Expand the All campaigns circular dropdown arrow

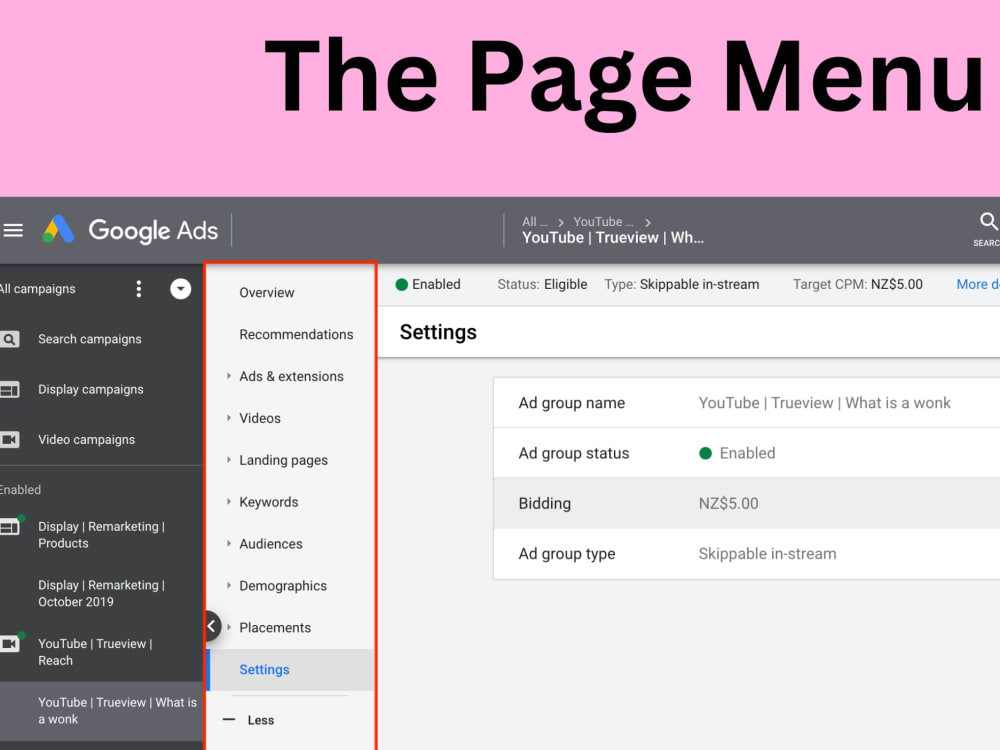pos(180,289)
